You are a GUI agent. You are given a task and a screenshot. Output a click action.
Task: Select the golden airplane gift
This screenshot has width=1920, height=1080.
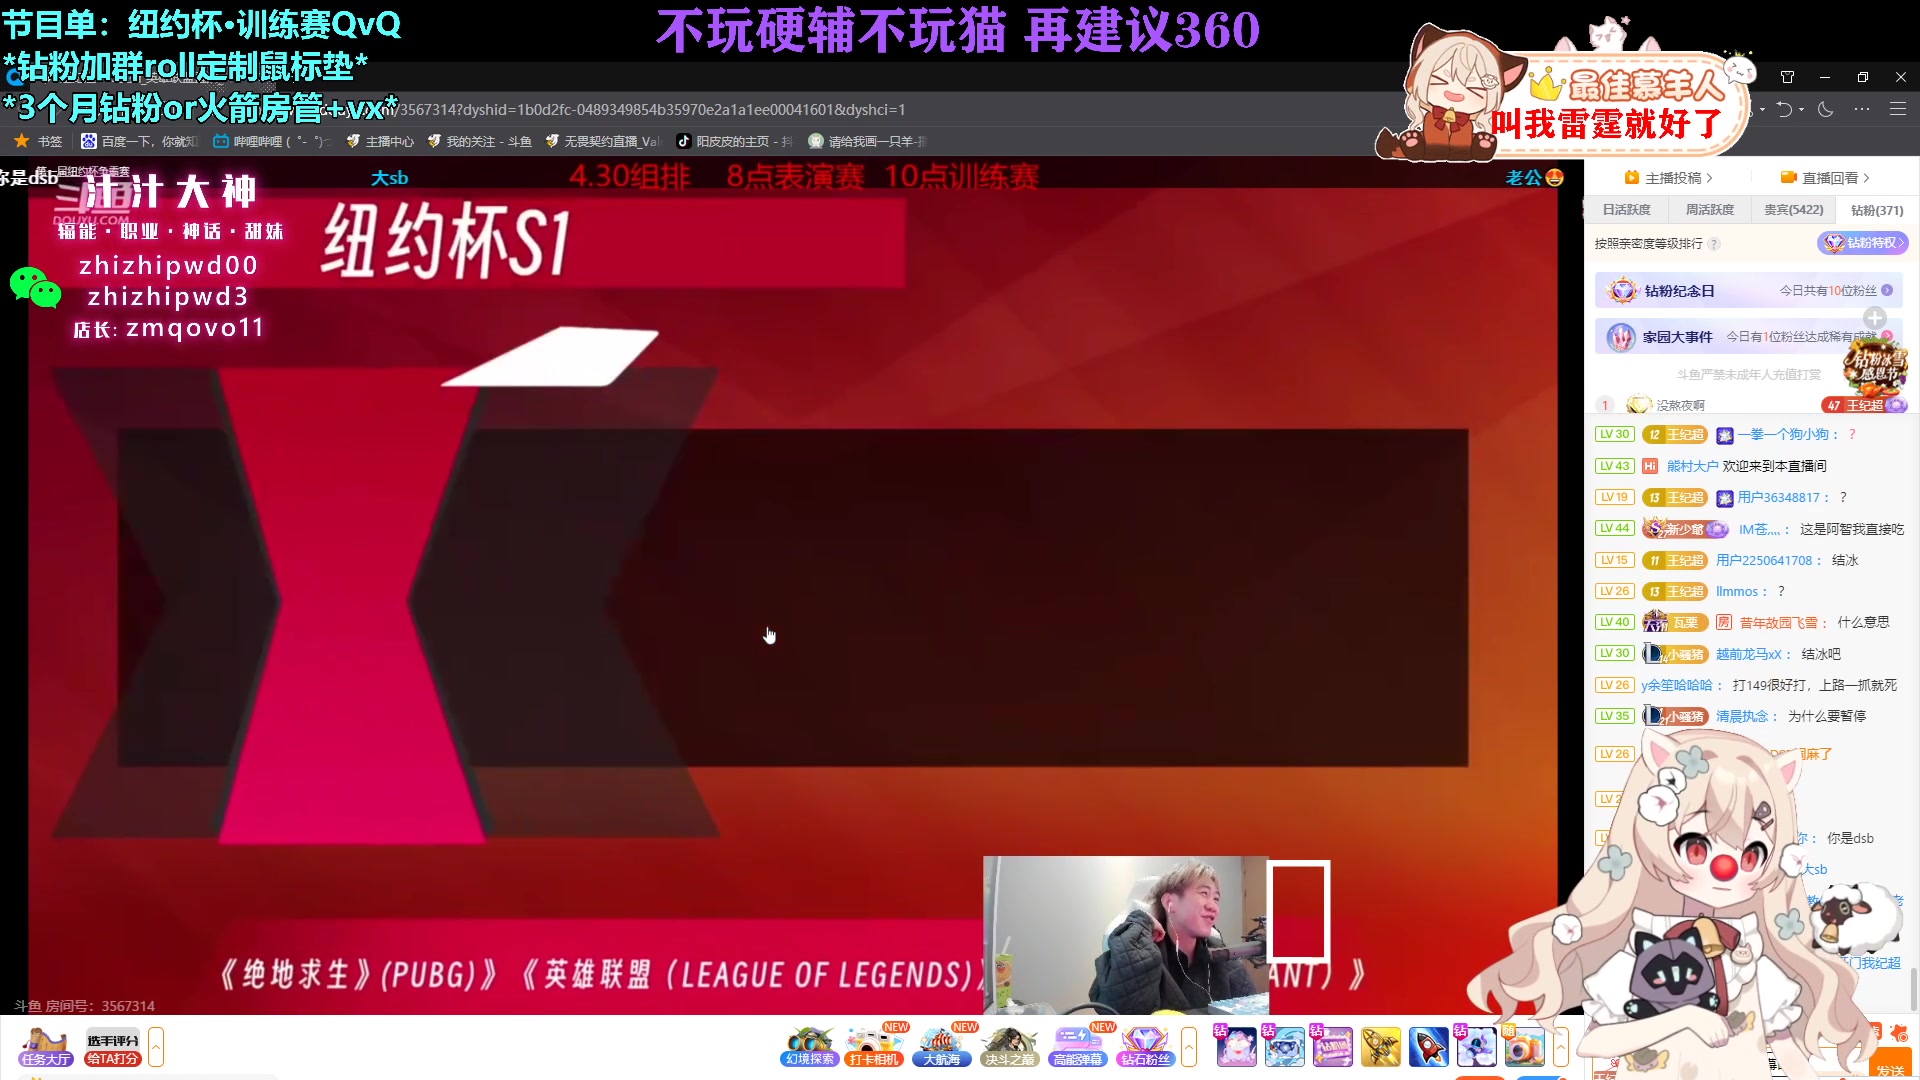(x=1381, y=1047)
